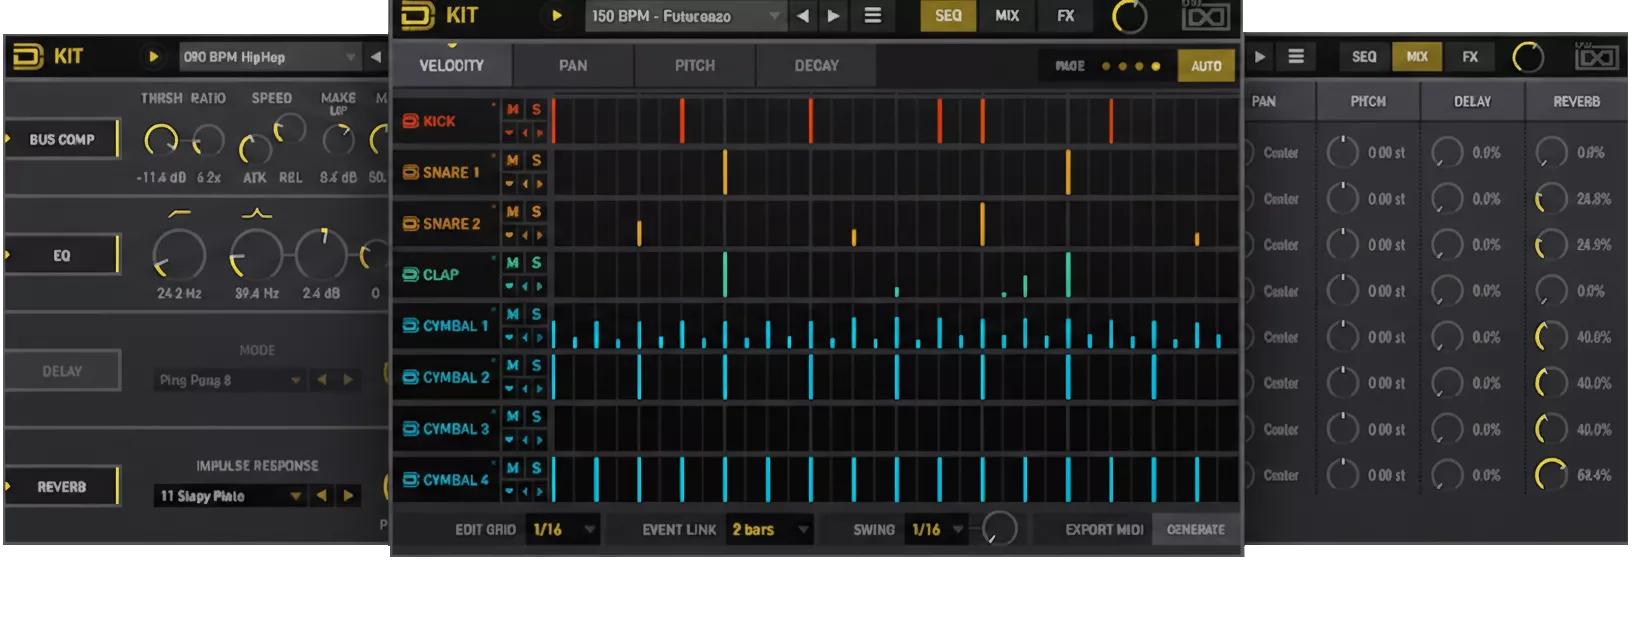
Task: Adjust the SWING amount knob
Action: tap(998, 529)
